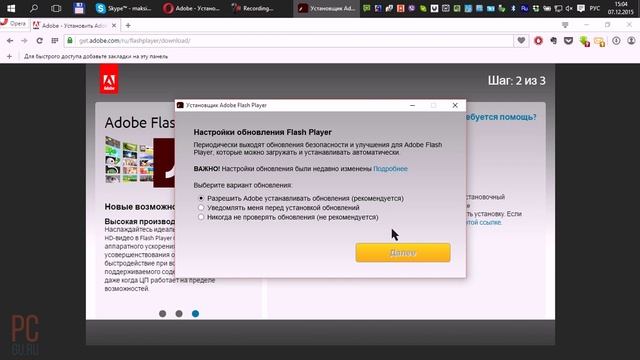Close the Adobe browser tab
This screenshot has height=360, width=640.
[114, 25]
